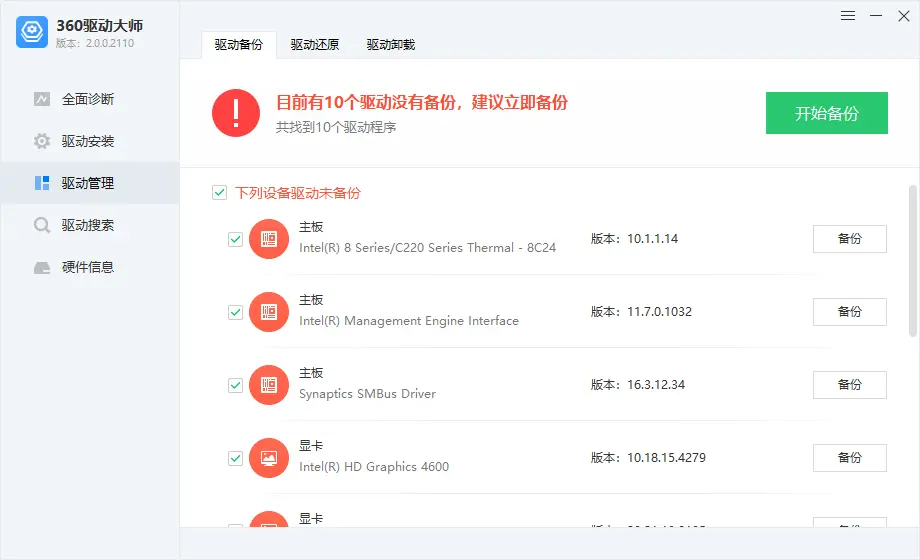Click the 硬件信息 hardware icon
The height and width of the screenshot is (560, 920).
(x=42, y=267)
